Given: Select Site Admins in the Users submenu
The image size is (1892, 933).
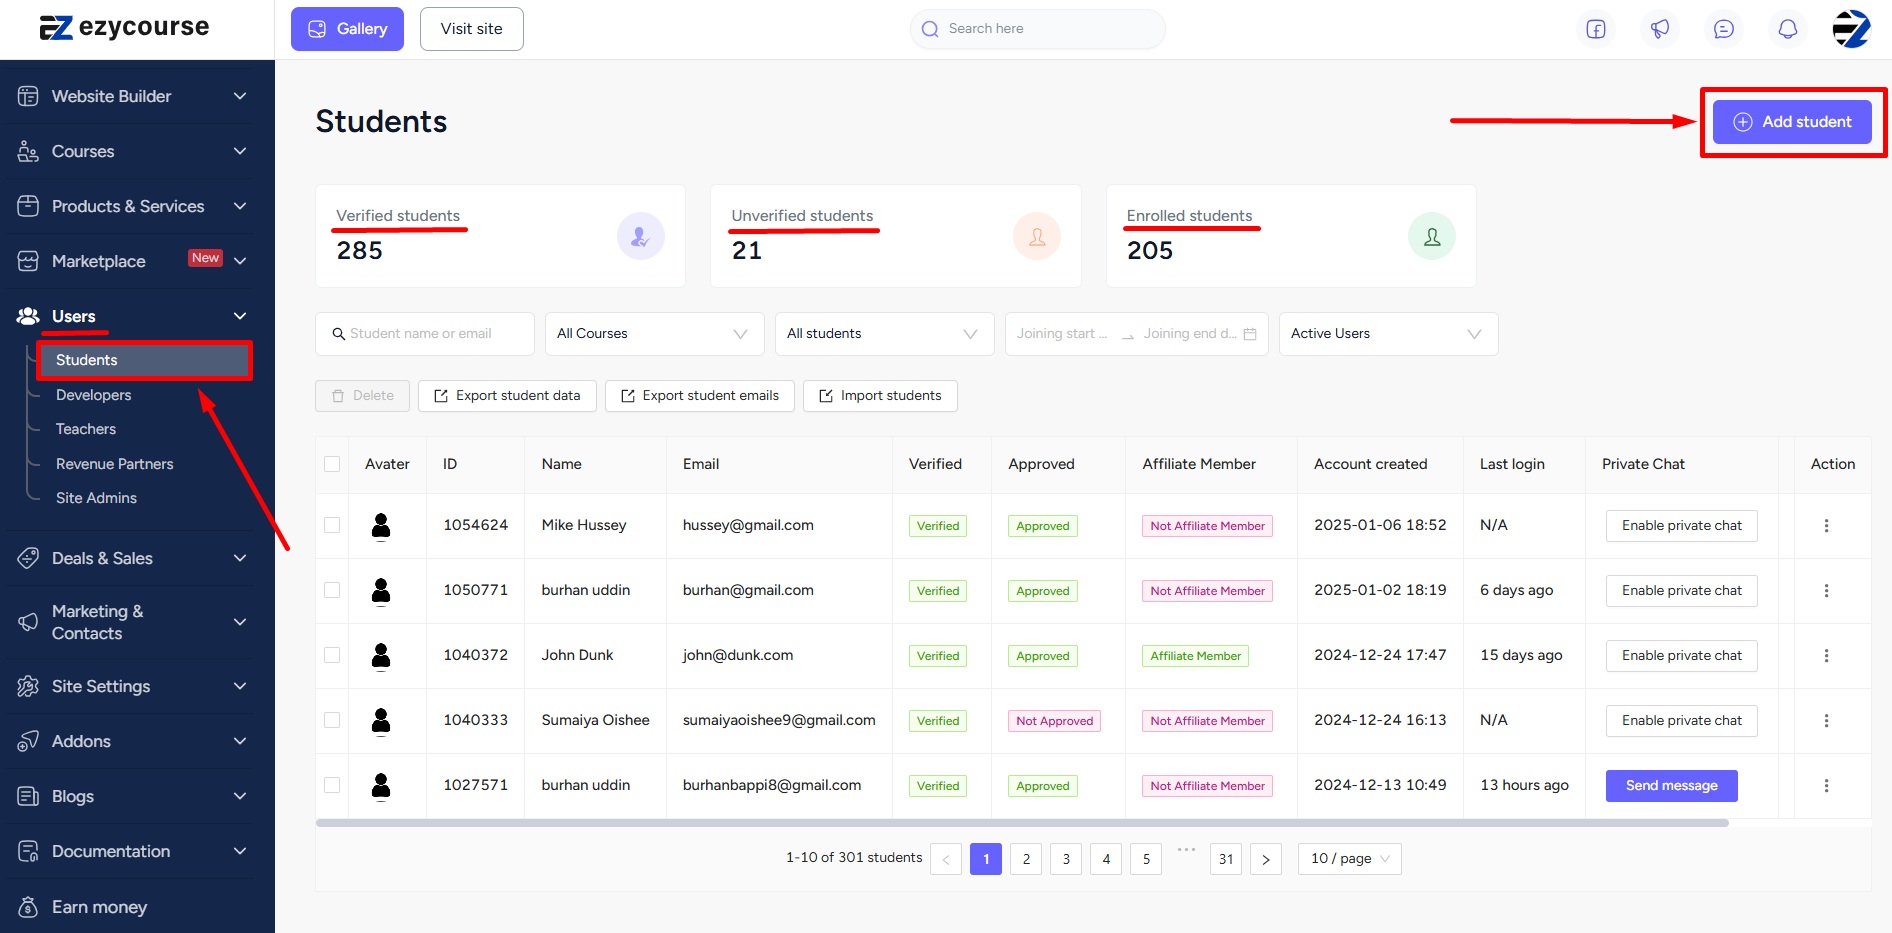Looking at the screenshot, I should pyautogui.click(x=96, y=498).
